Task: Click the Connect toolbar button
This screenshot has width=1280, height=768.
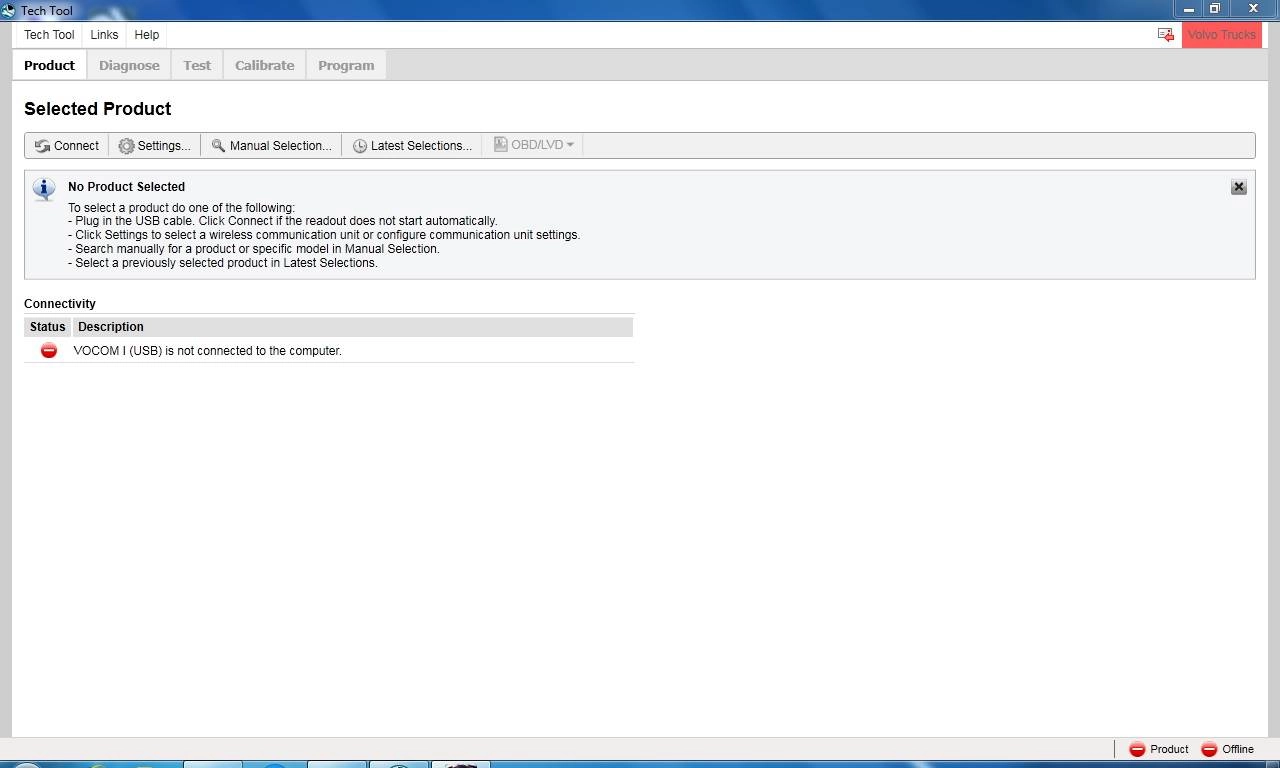Action: click(x=67, y=145)
